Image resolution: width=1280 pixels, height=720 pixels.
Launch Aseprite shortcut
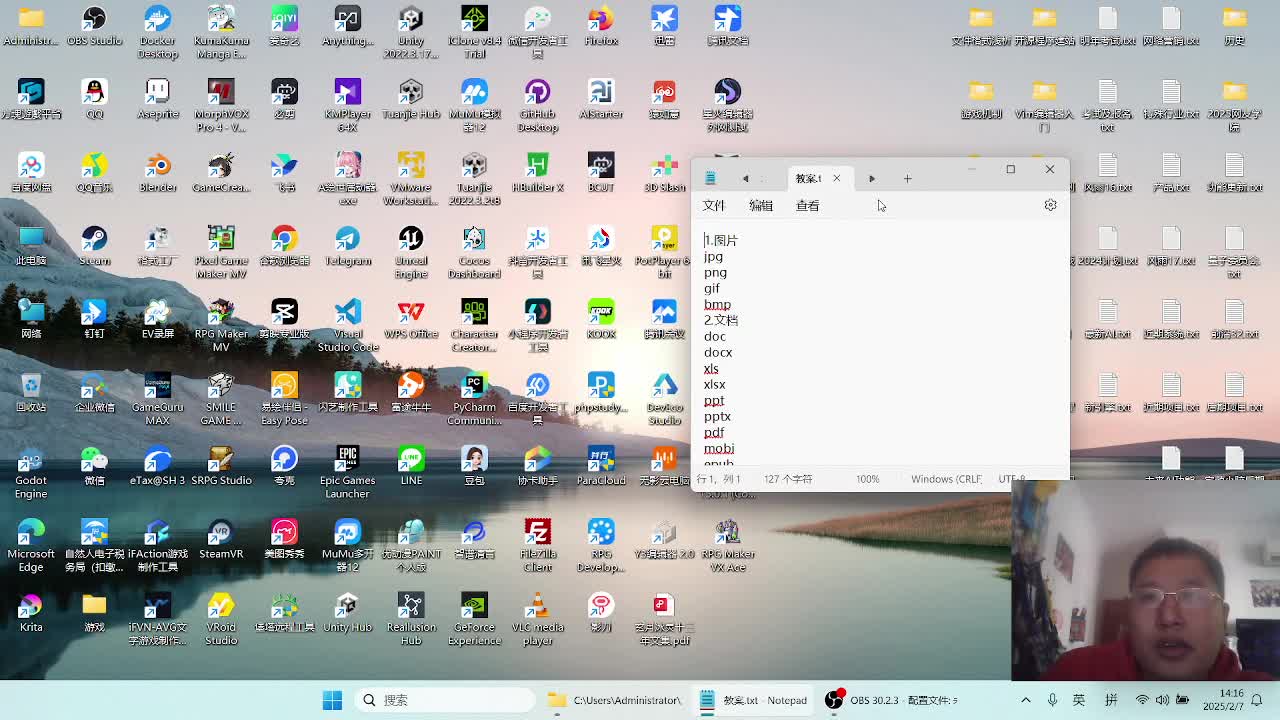pyautogui.click(x=158, y=100)
